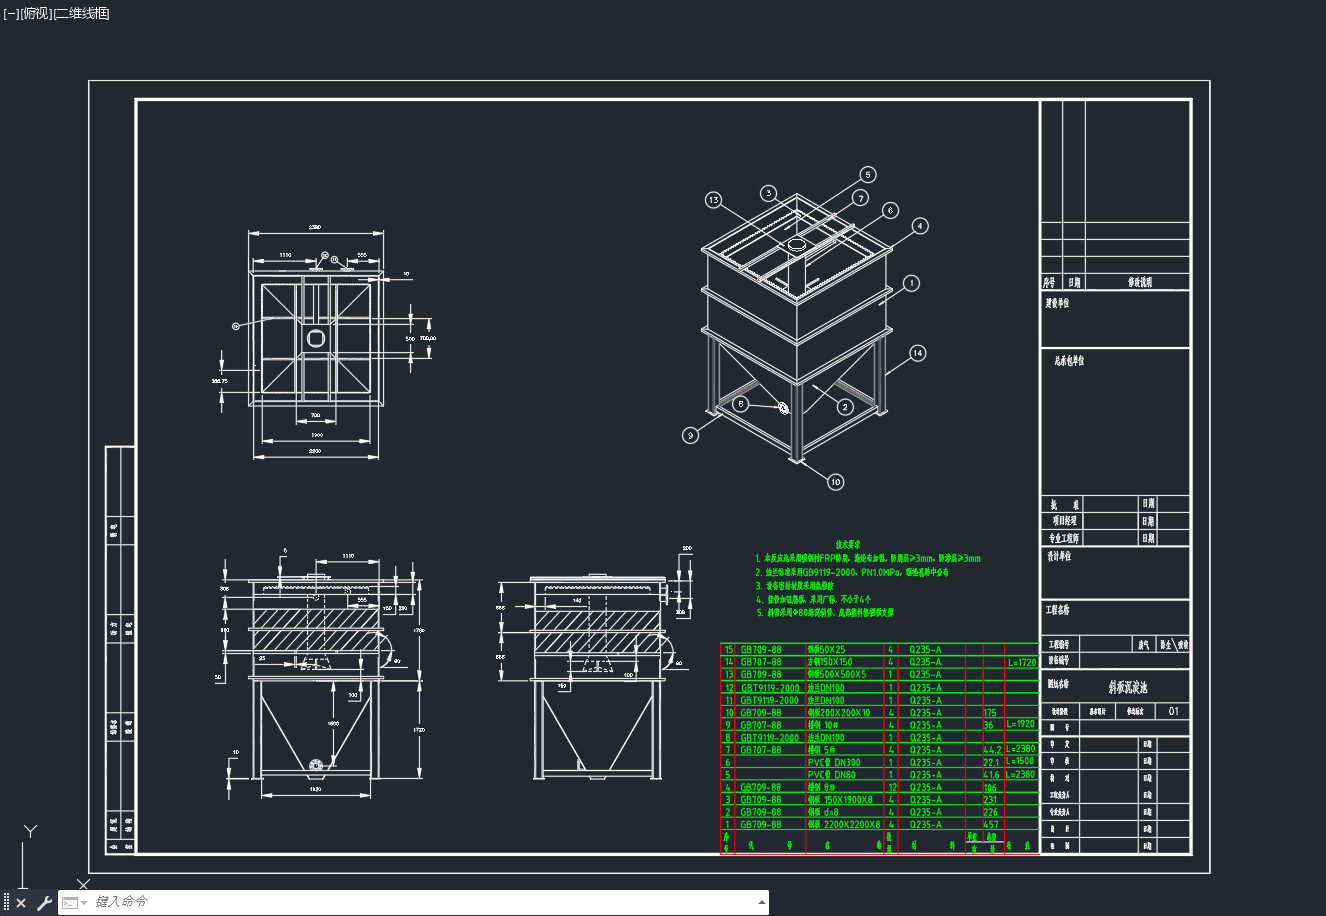Close the command line window
Viewport: 1326px width, 916px height.
[21, 903]
